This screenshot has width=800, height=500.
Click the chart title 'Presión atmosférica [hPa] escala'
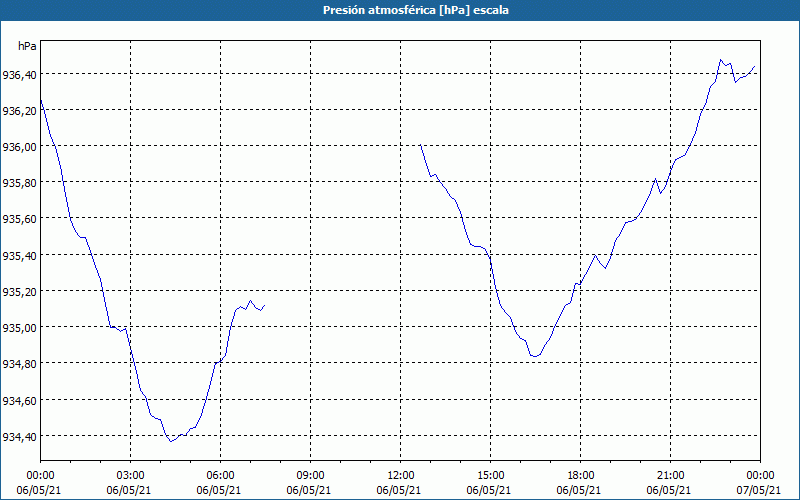[x=416, y=10]
